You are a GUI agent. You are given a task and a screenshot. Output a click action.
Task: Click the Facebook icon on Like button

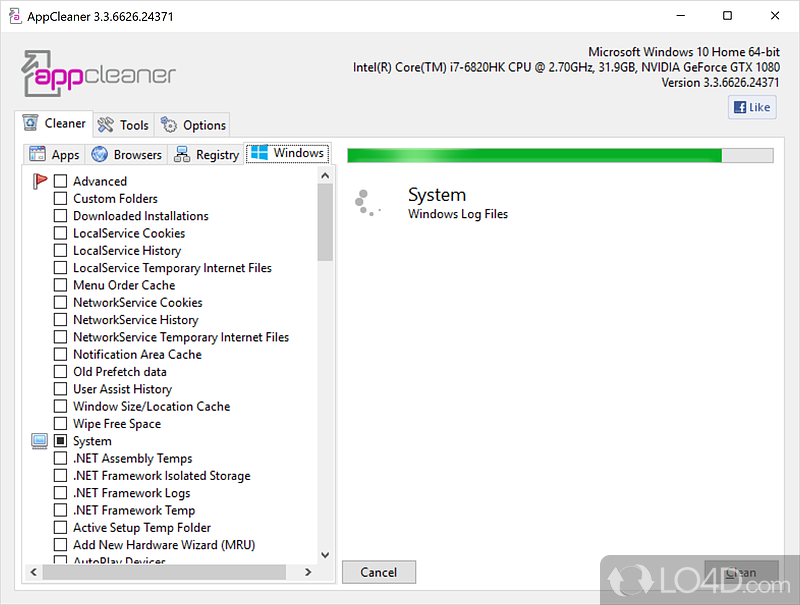pyautogui.click(x=740, y=107)
